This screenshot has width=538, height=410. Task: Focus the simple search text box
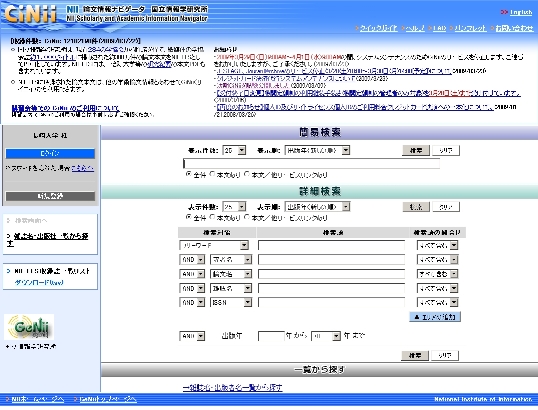(x=312, y=164)
